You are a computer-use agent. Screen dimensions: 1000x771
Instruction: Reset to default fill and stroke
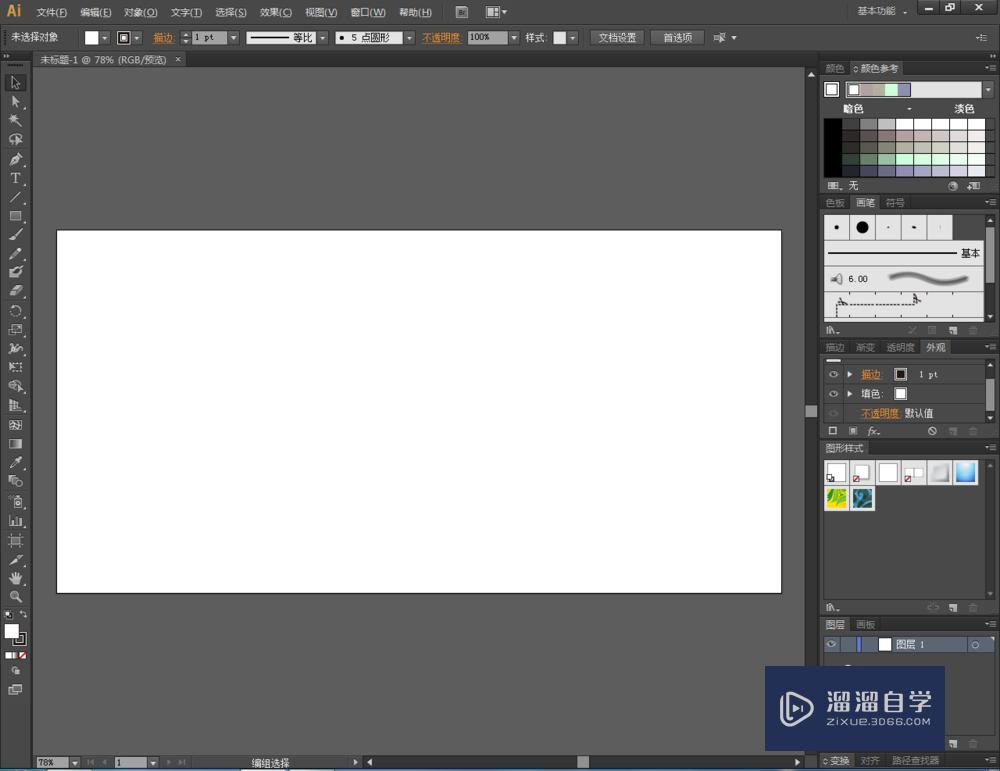click(8, 615)
